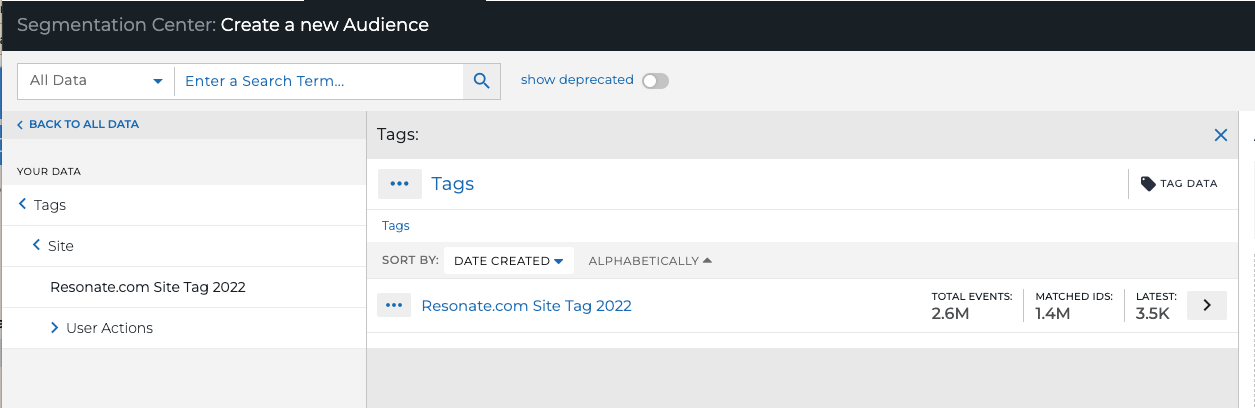The image size is (1255, 408).
Task: Close the Tags panel
Action: 1220,135
